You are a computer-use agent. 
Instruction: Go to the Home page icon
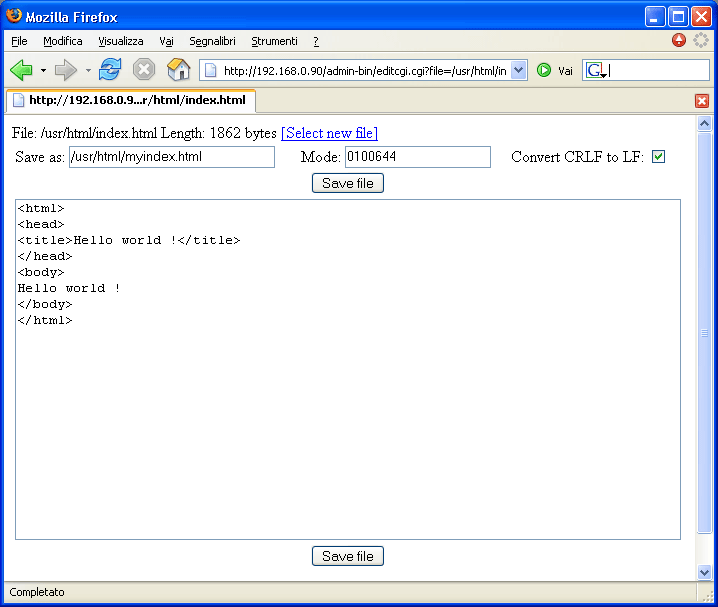tap(179, 70)
